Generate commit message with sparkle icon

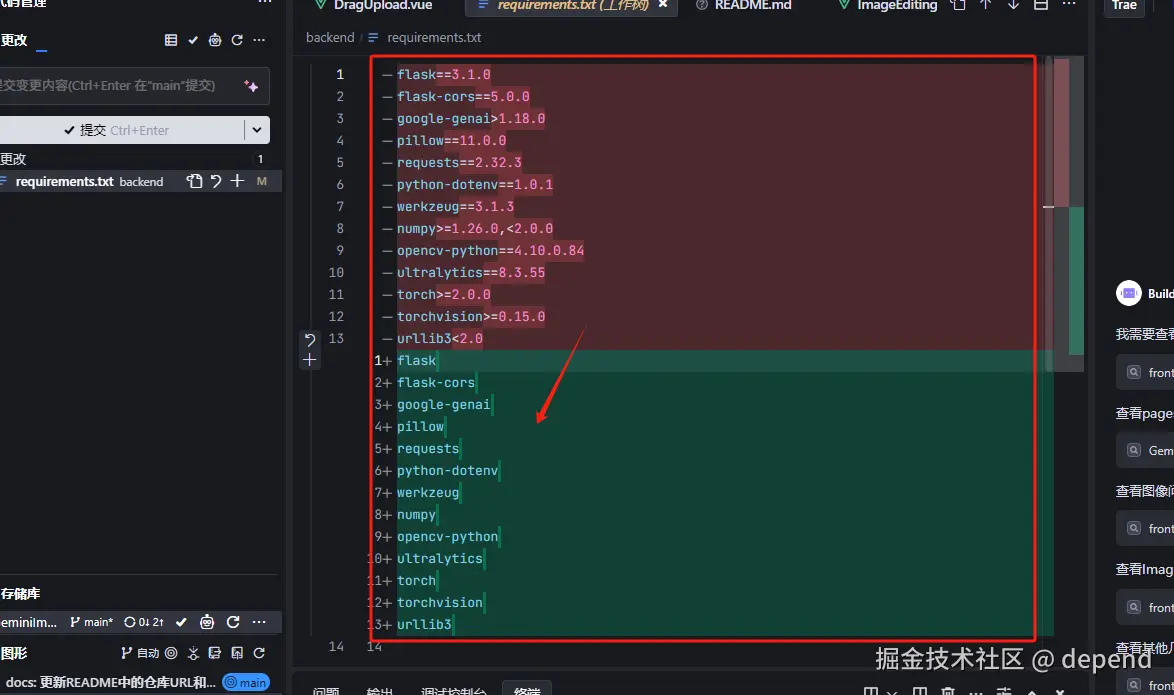252,86
